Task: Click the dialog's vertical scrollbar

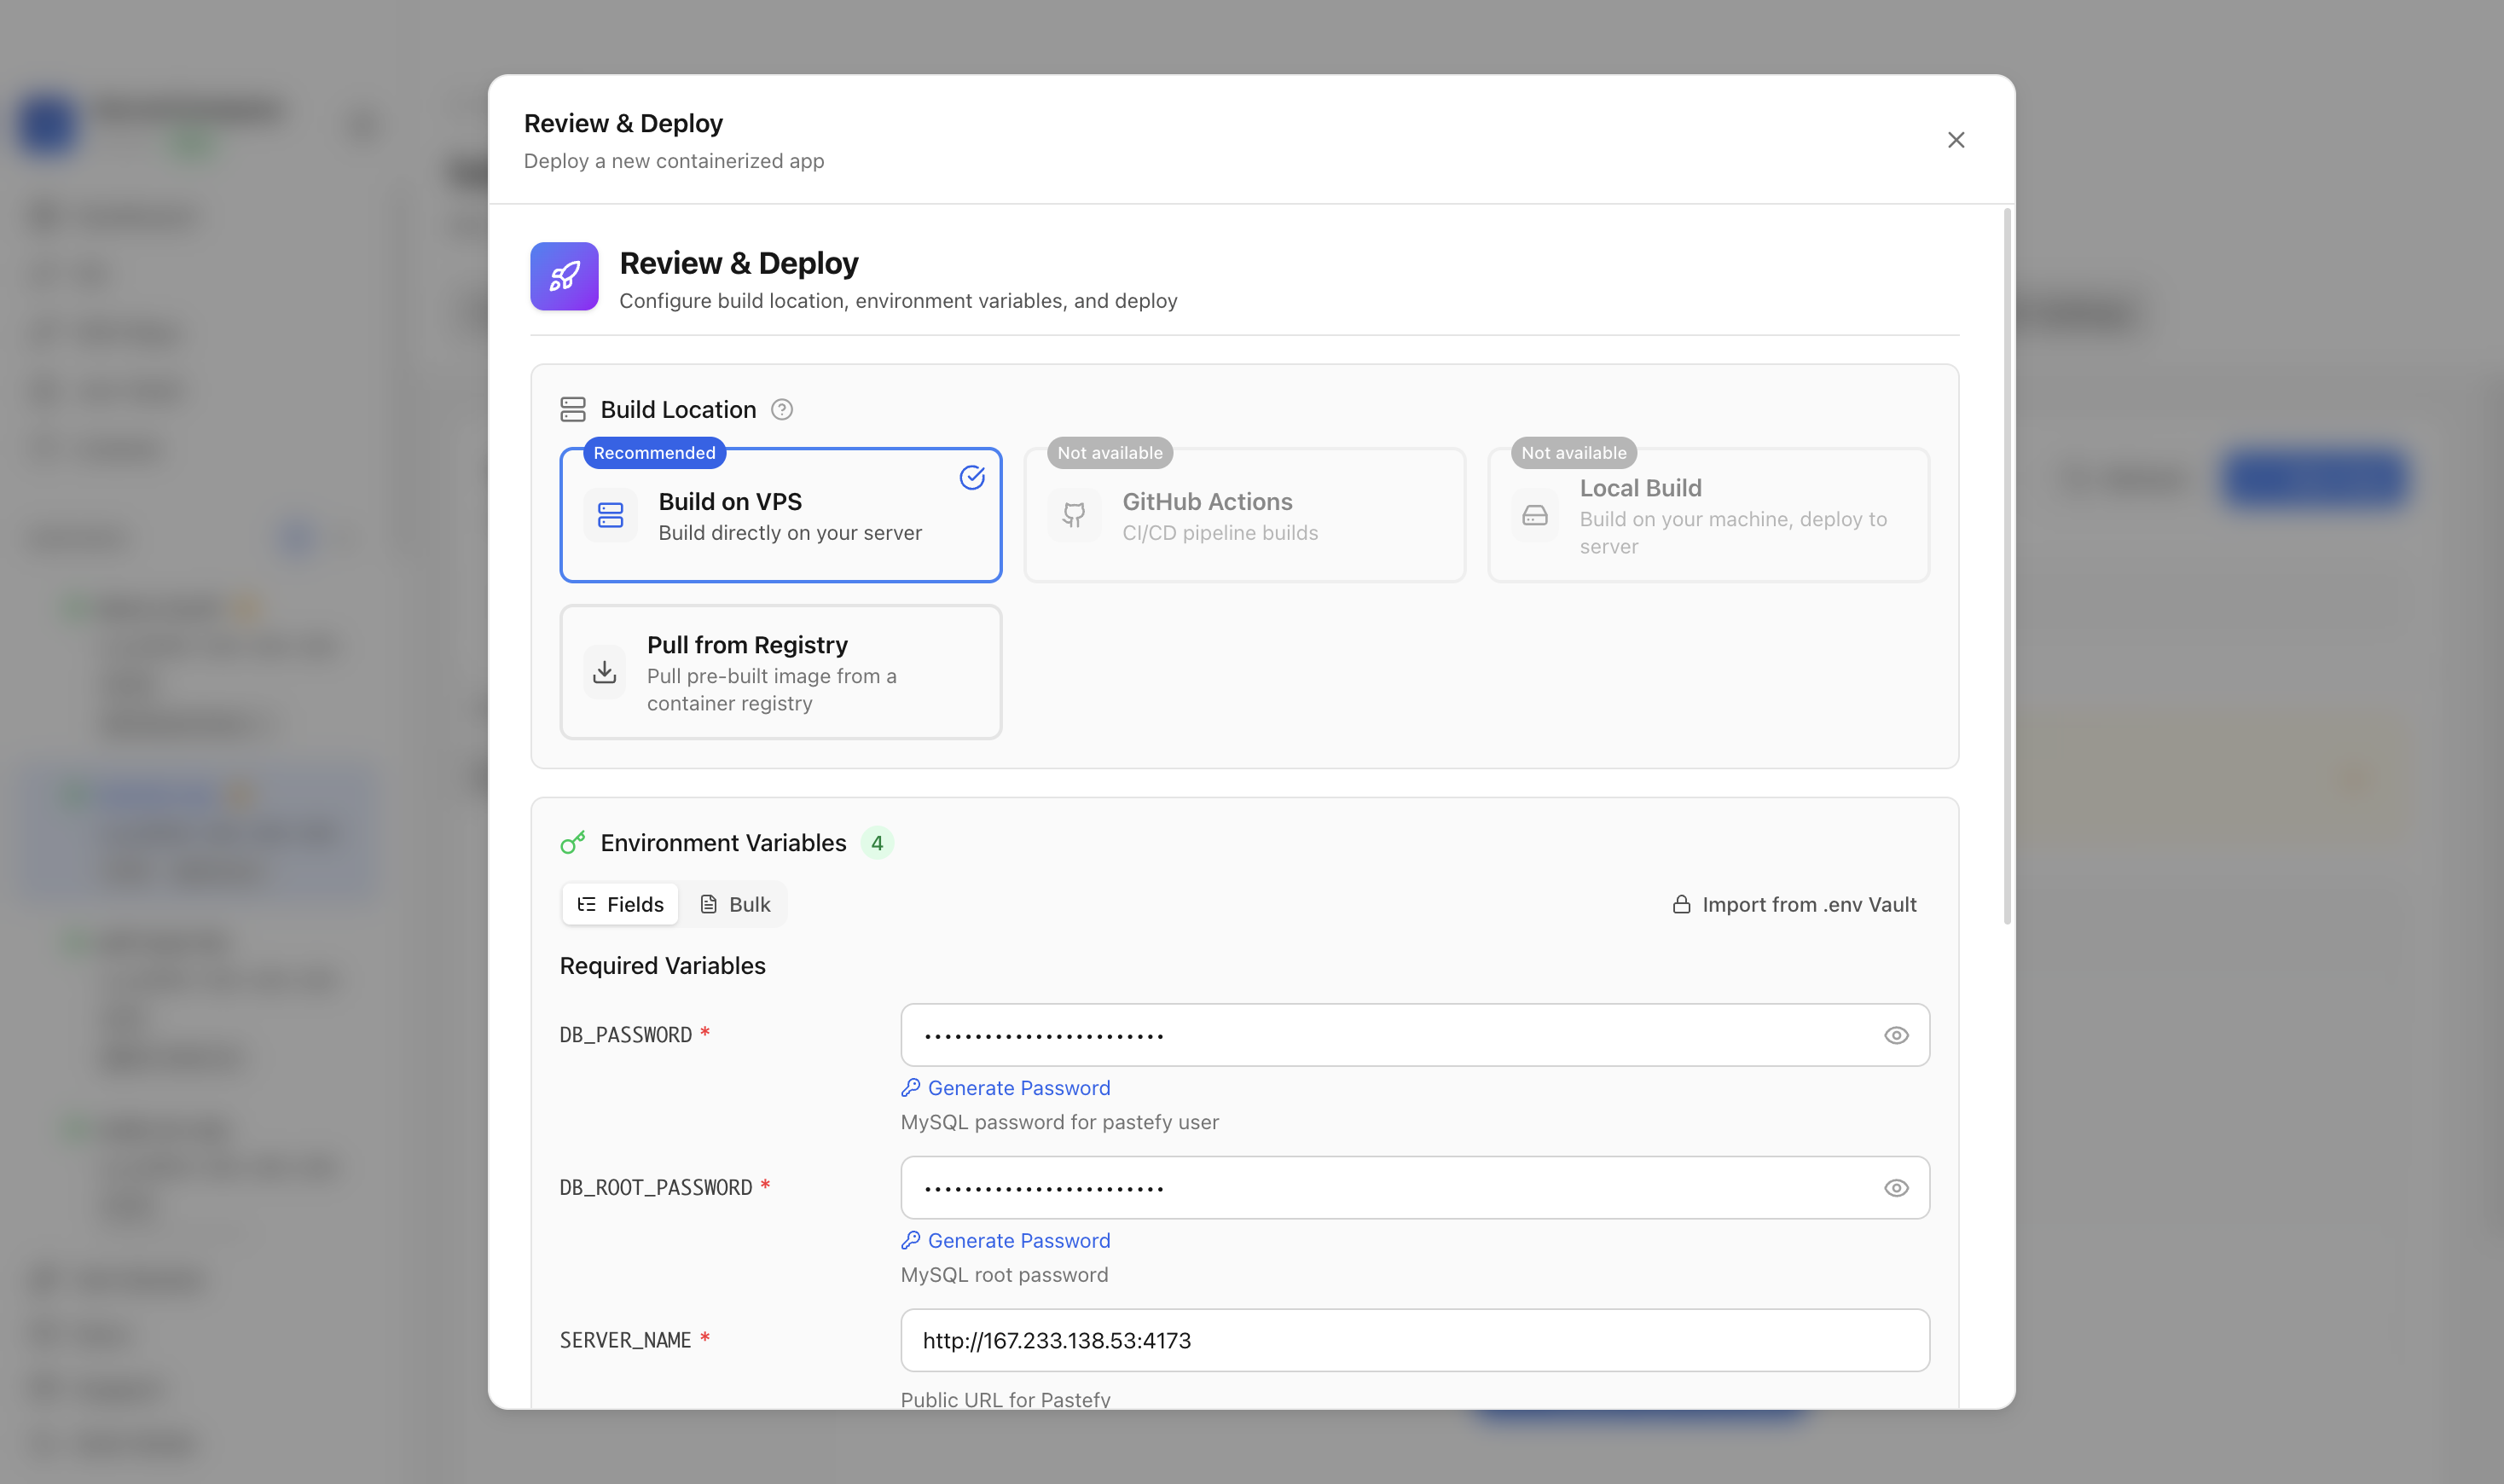Action: [x=2006, y=566]
